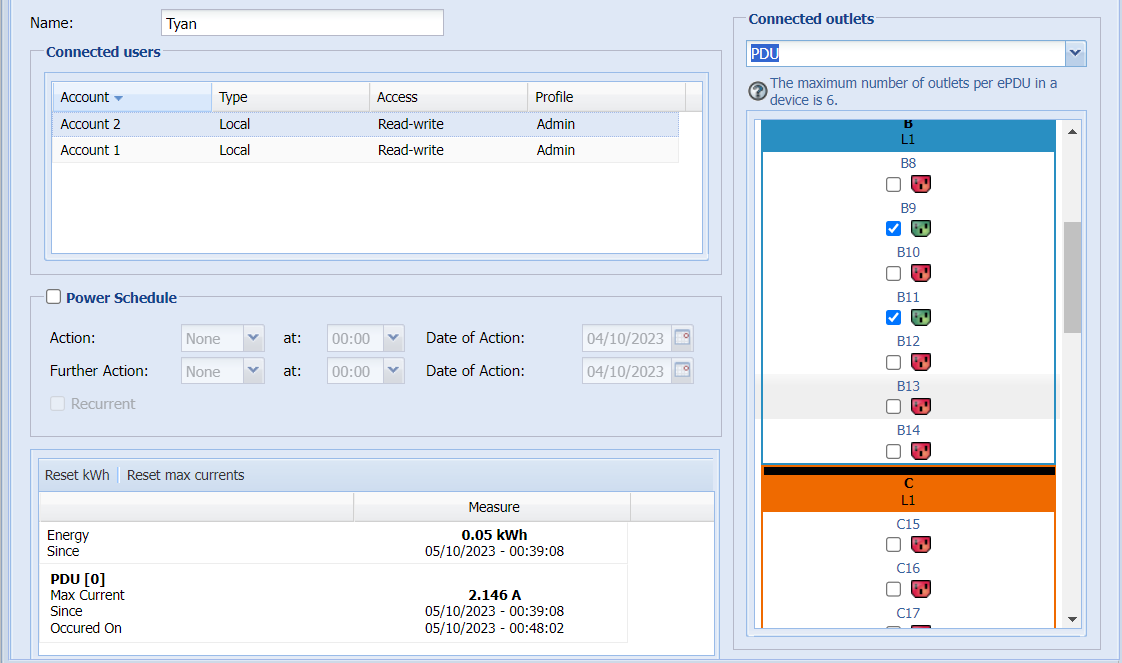This screenshot has width=1122, height=663.
Task: Click the Type column header
Action: [x=291, y=97]
